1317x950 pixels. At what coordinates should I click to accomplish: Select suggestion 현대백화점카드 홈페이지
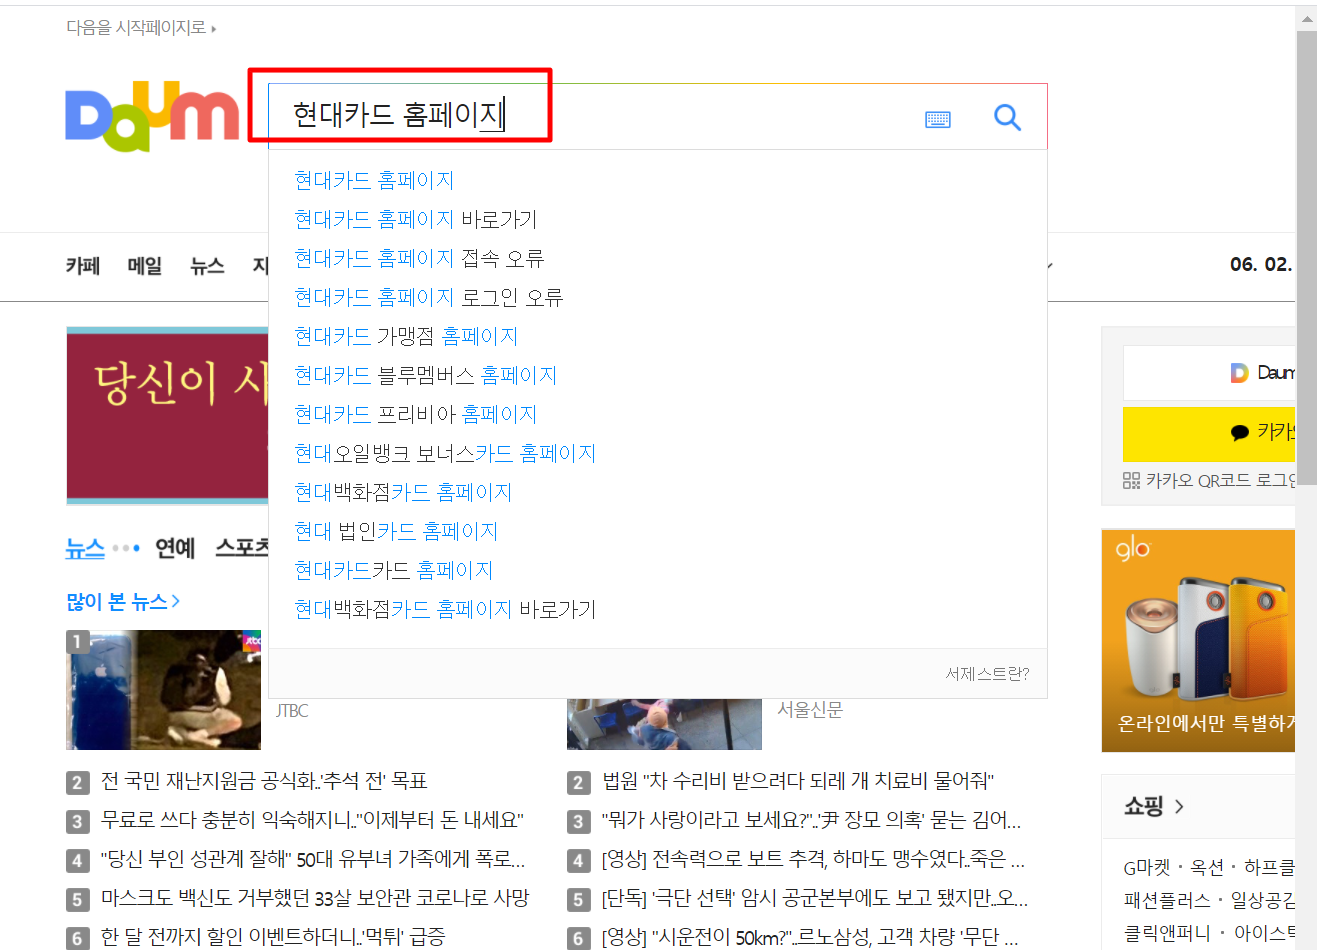click(x=403, y=492)
